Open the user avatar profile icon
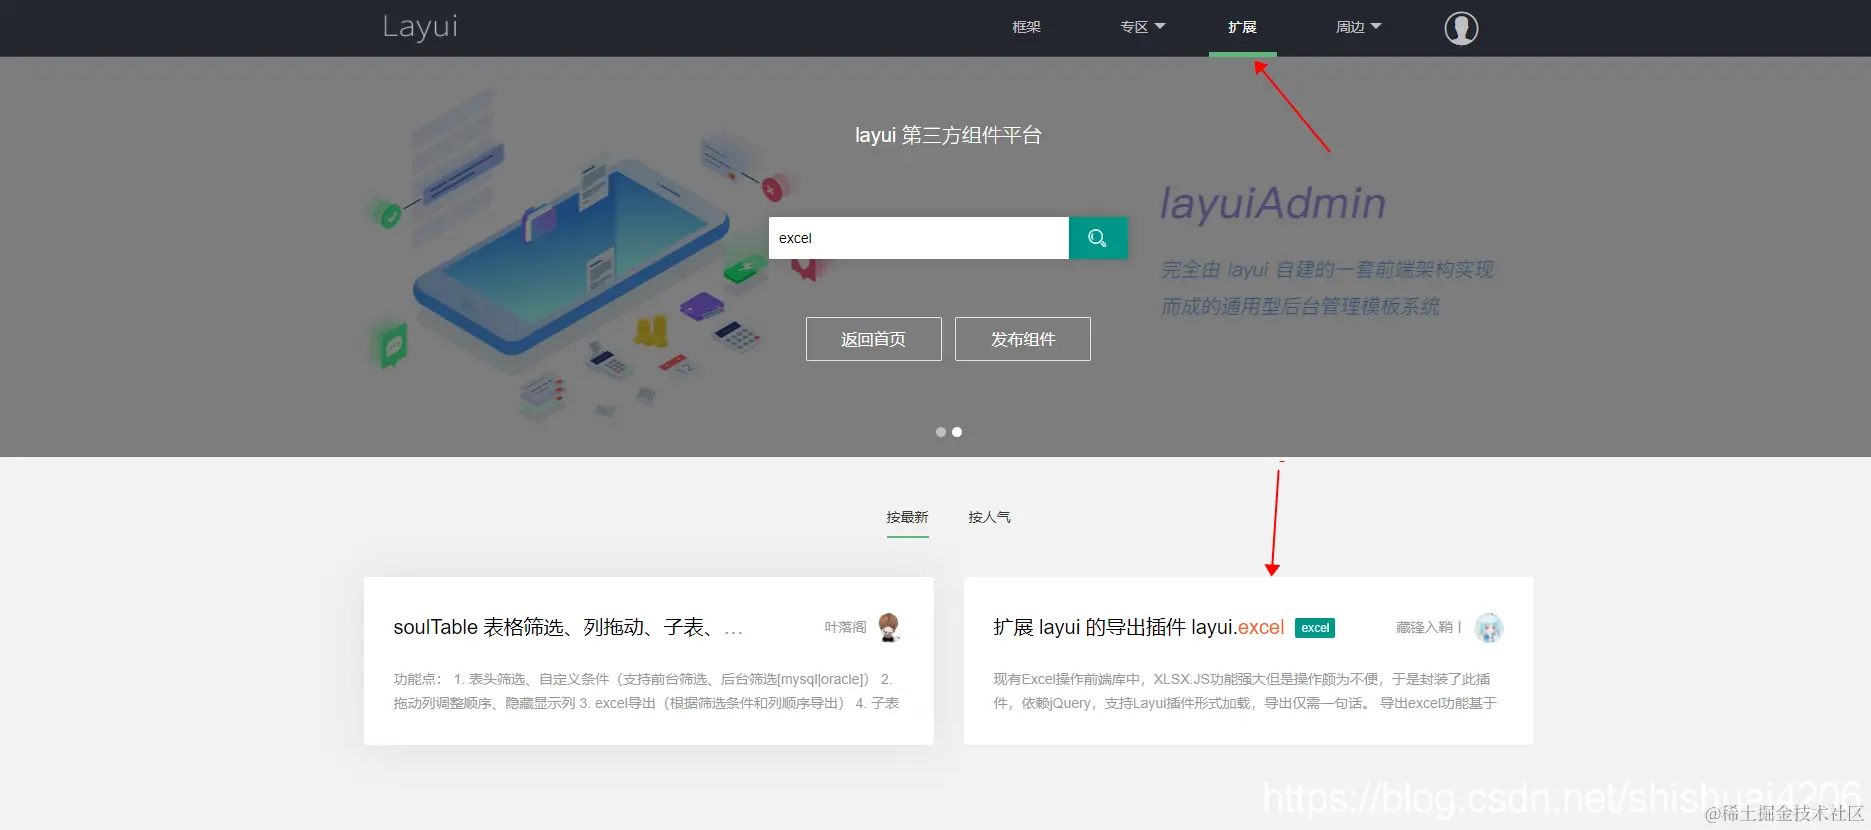1871x830 pixels. pos(1461,28)
